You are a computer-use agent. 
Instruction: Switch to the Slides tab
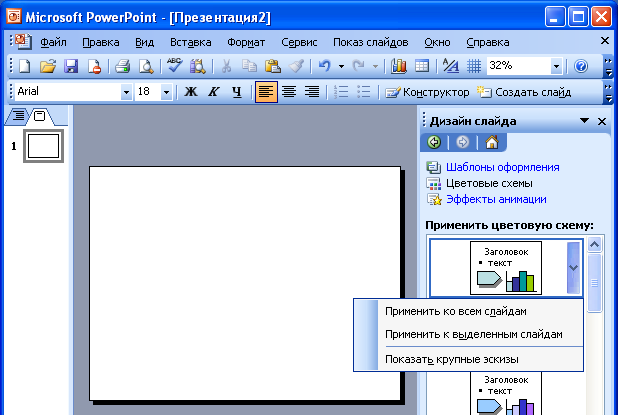pos(40,116)
